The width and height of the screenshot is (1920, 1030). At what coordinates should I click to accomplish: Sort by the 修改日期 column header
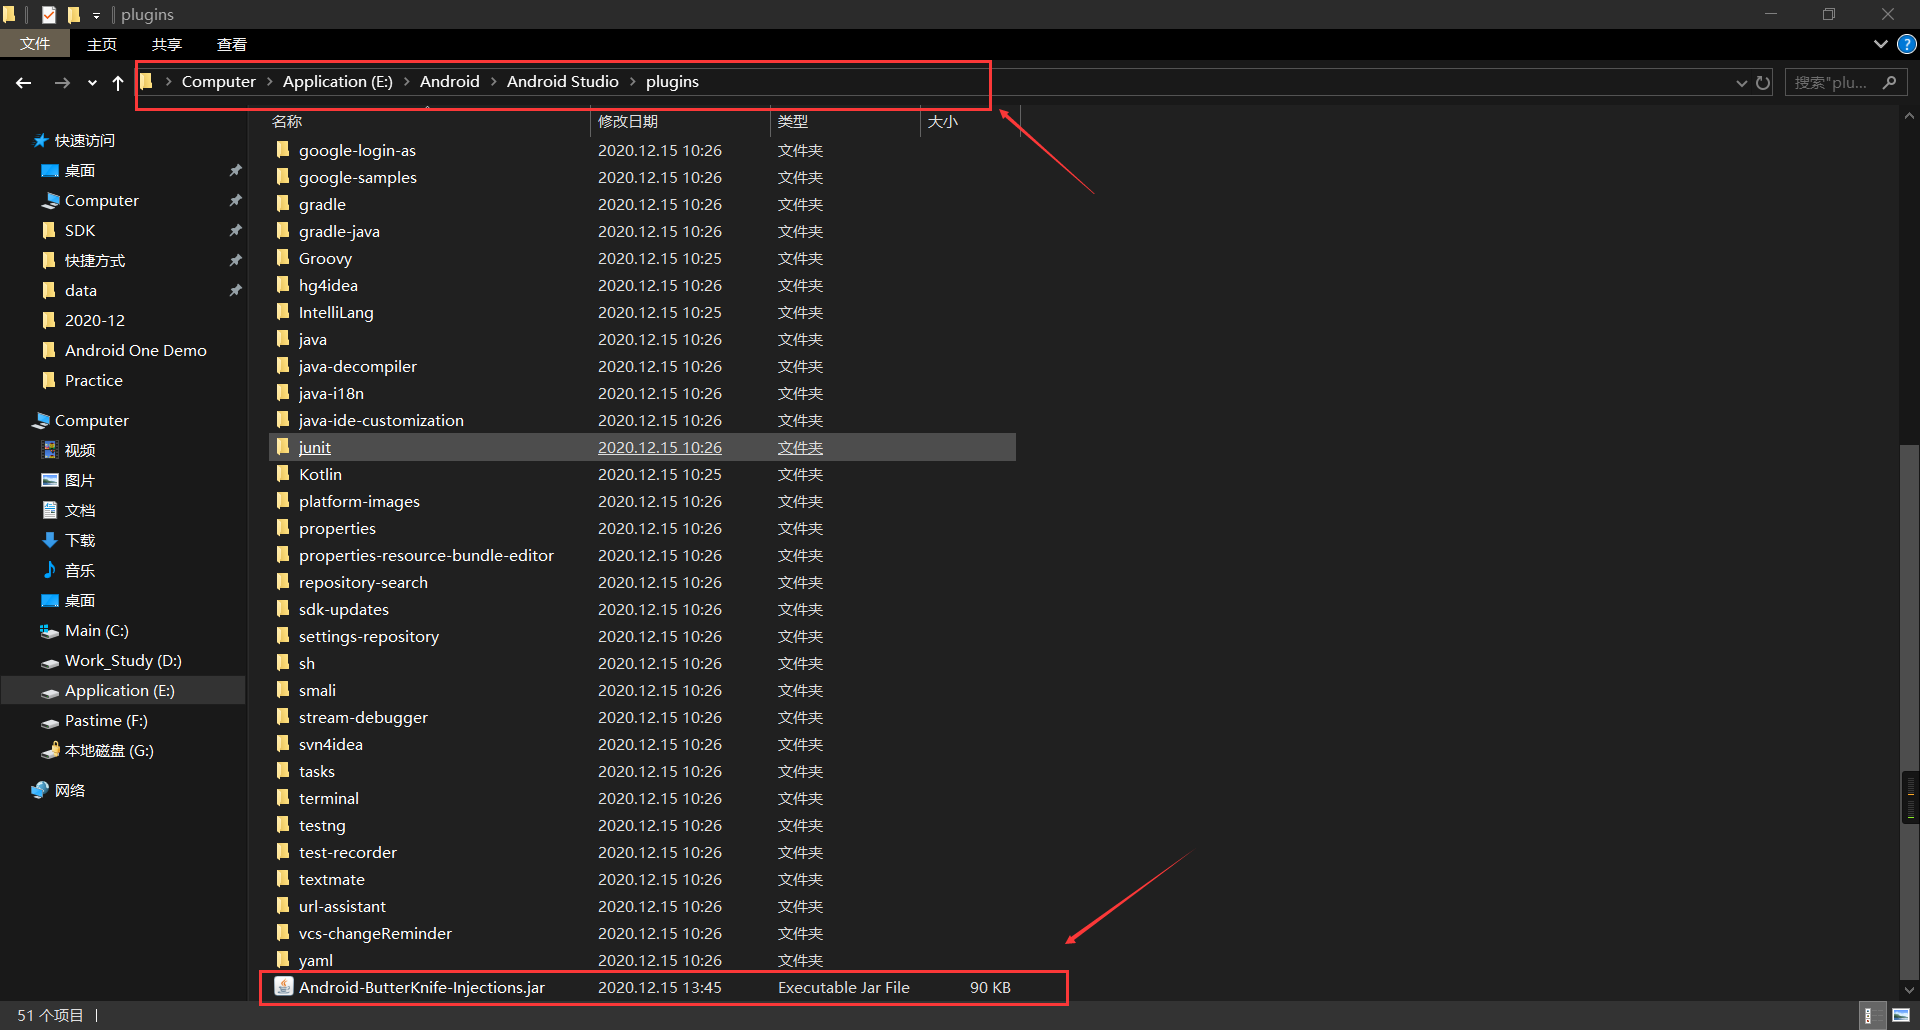coord(681,121)
